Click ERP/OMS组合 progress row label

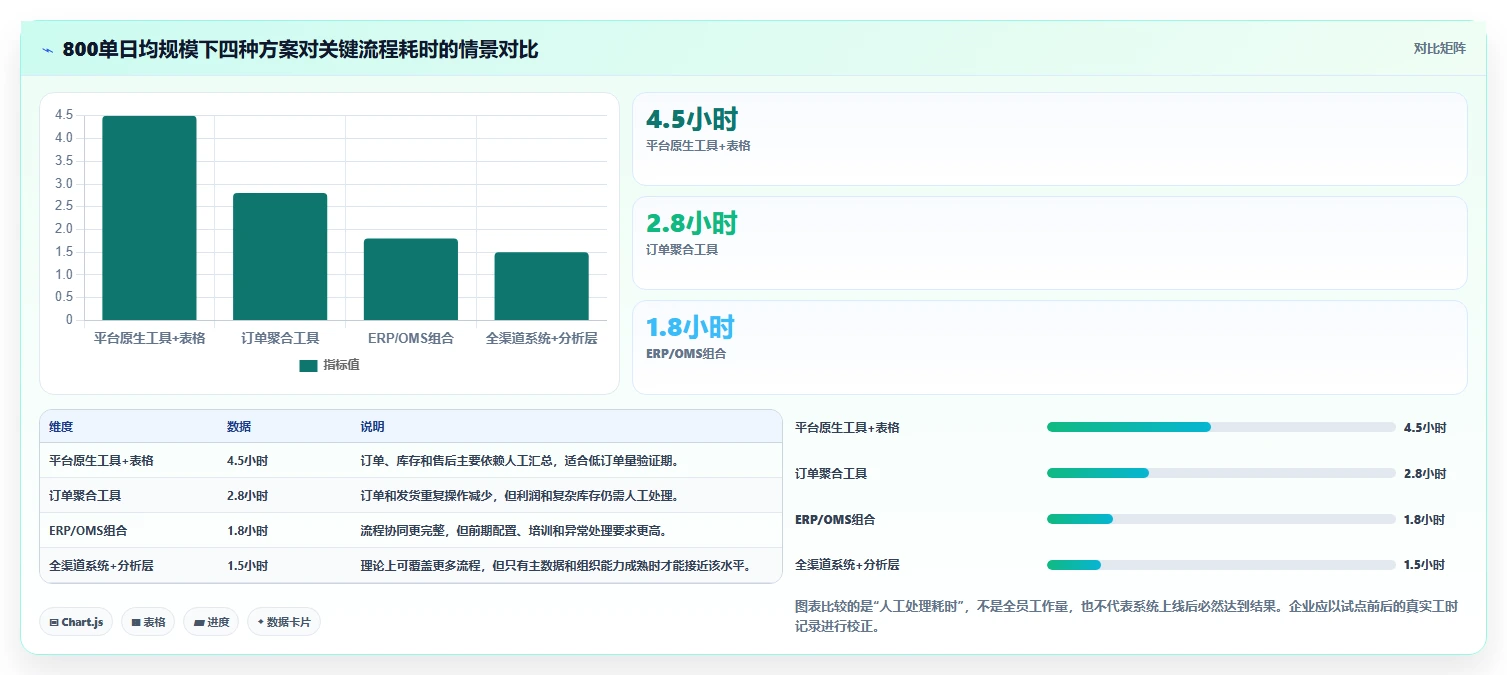click(835, 520)
